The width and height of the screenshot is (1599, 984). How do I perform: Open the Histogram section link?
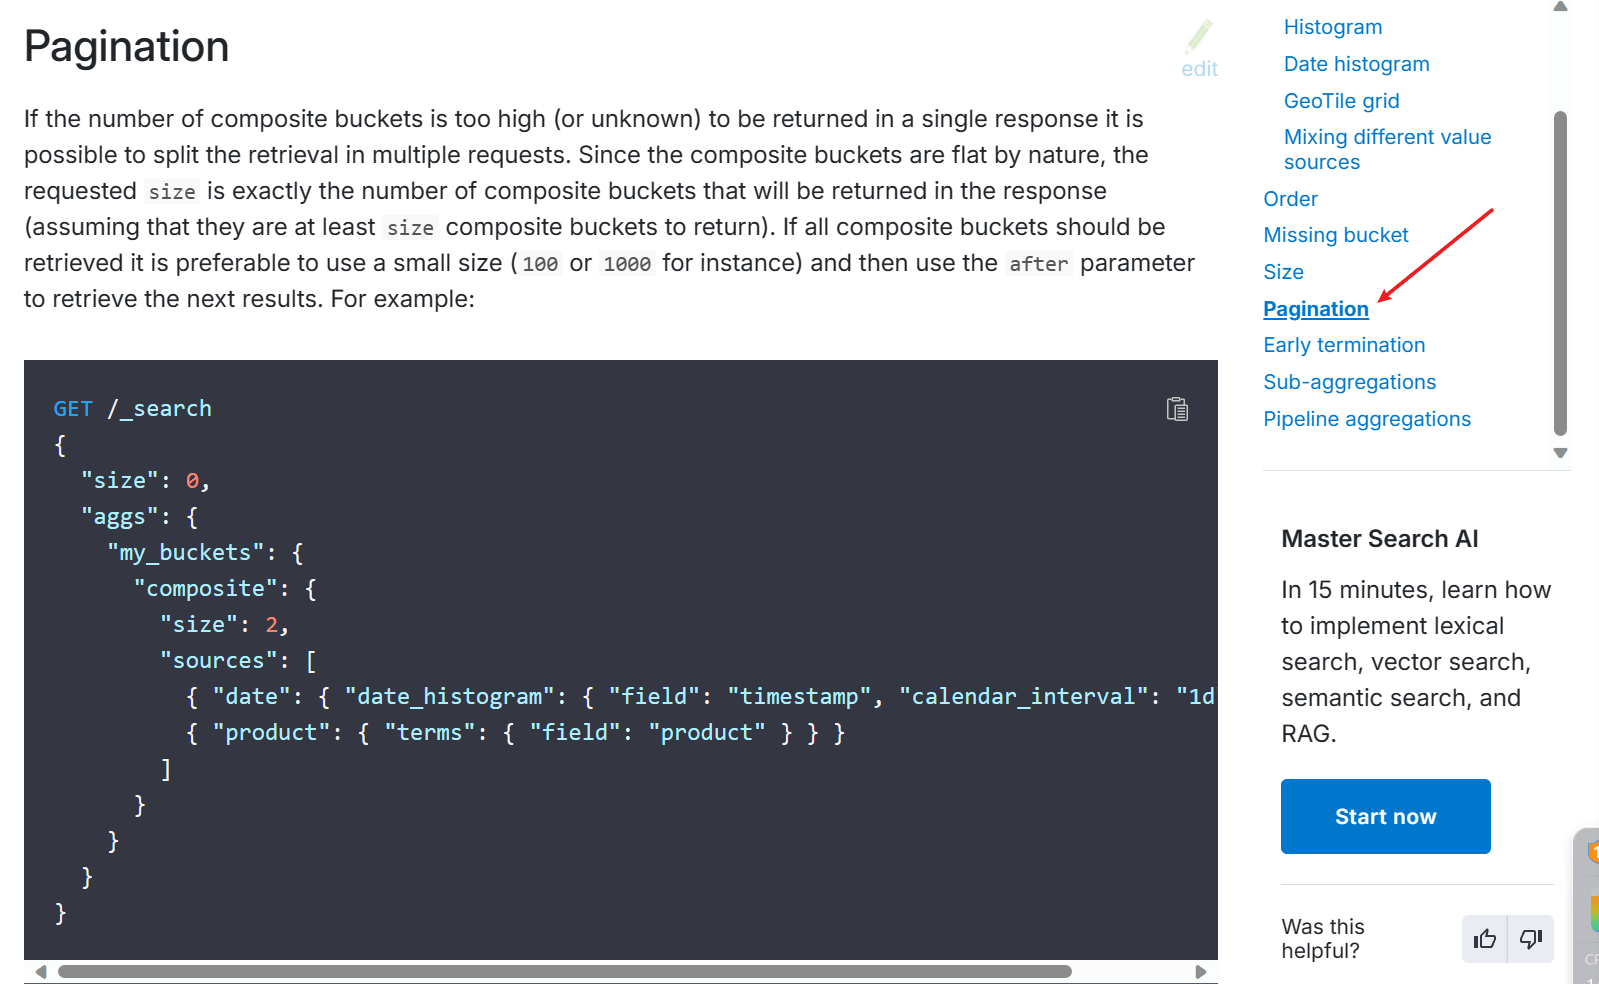tap(1333, 27)
